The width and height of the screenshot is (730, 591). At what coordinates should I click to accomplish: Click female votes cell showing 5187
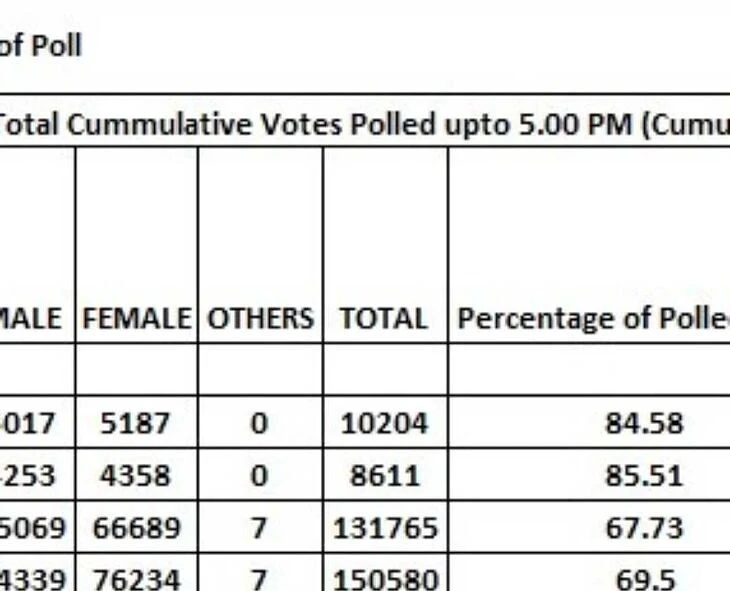(136, 423)
